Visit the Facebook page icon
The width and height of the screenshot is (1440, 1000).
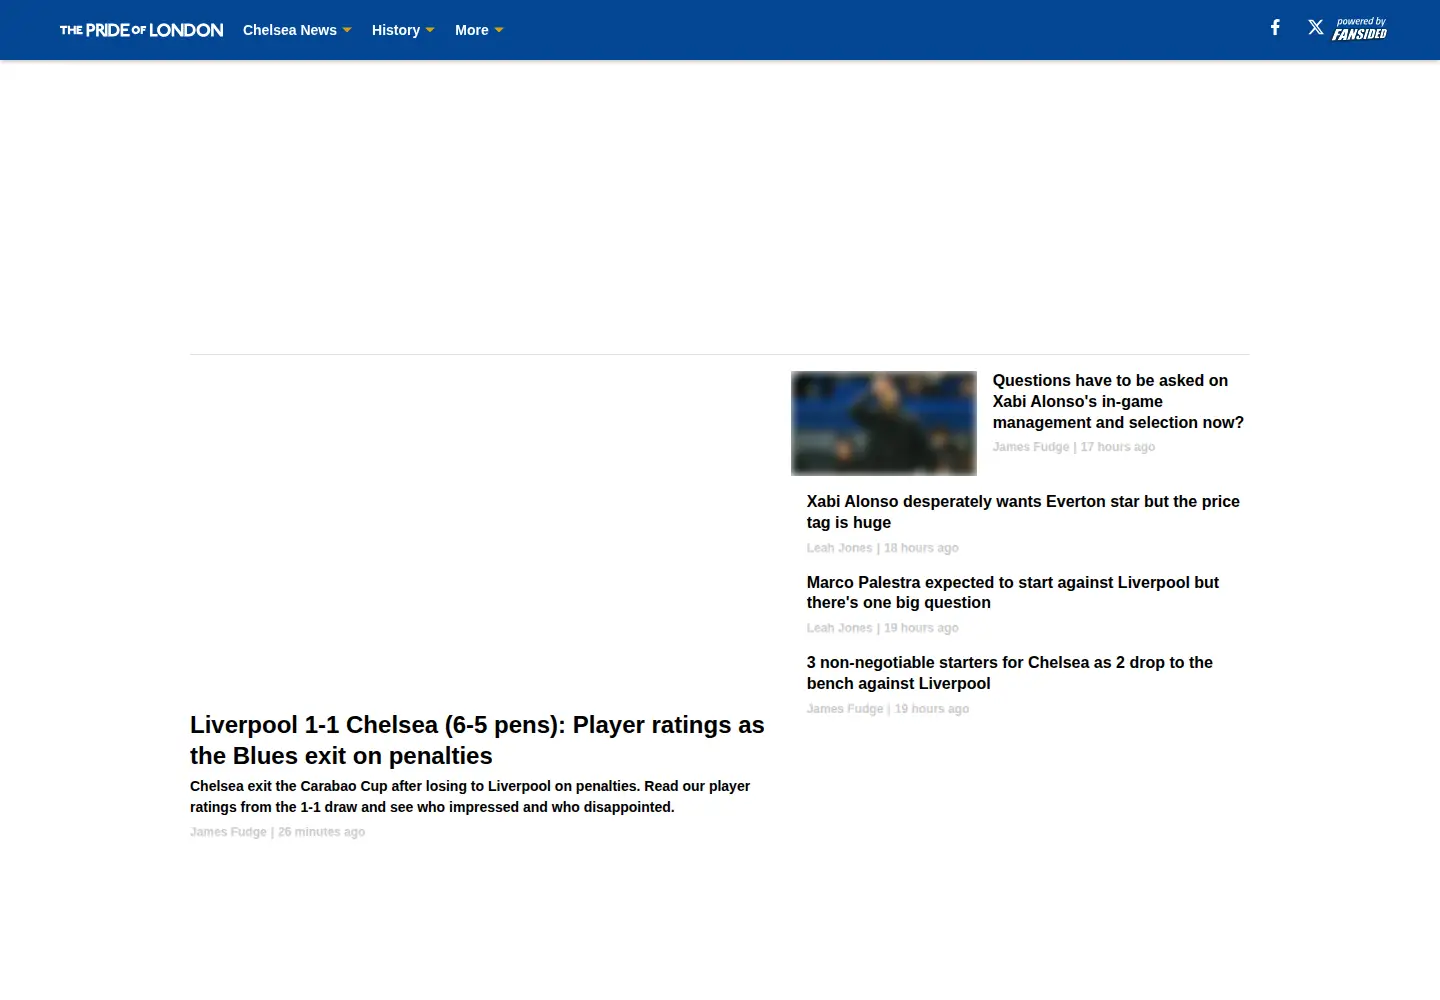point(1275,28)
